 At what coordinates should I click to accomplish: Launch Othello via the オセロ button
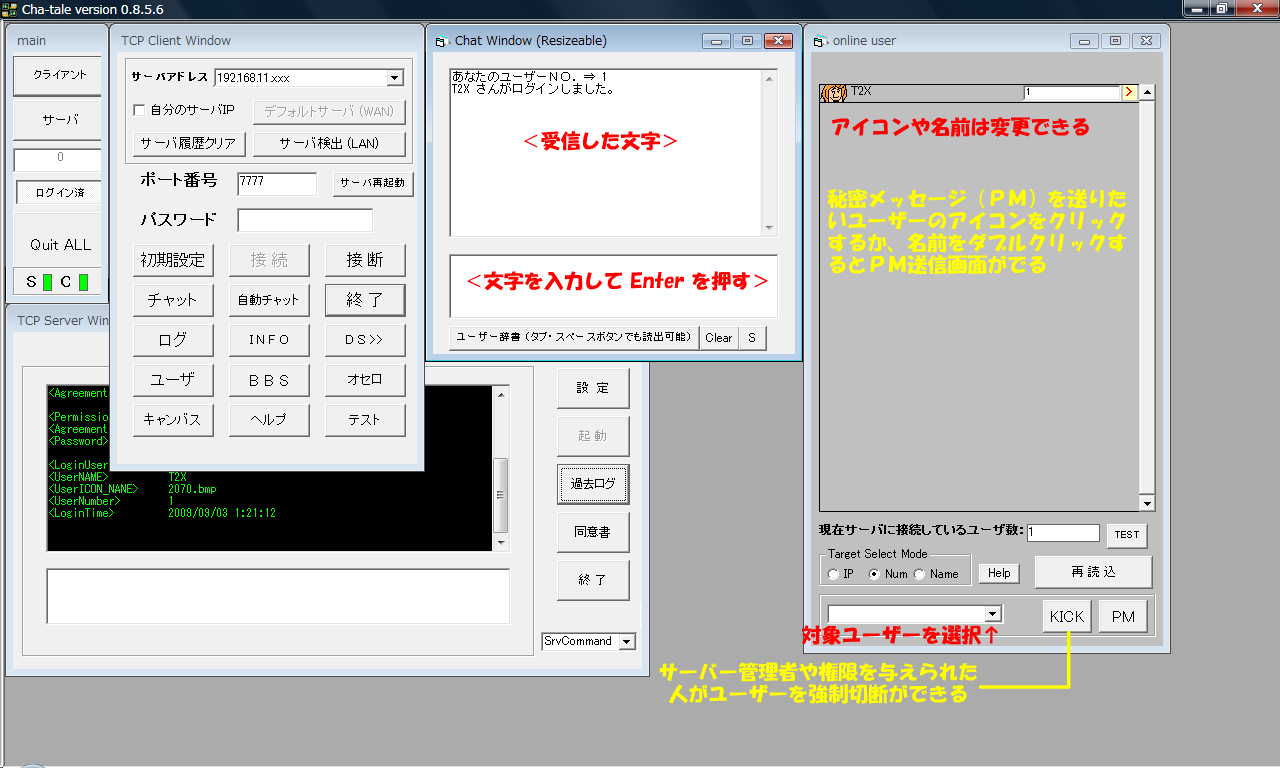[x=365, y=379]
